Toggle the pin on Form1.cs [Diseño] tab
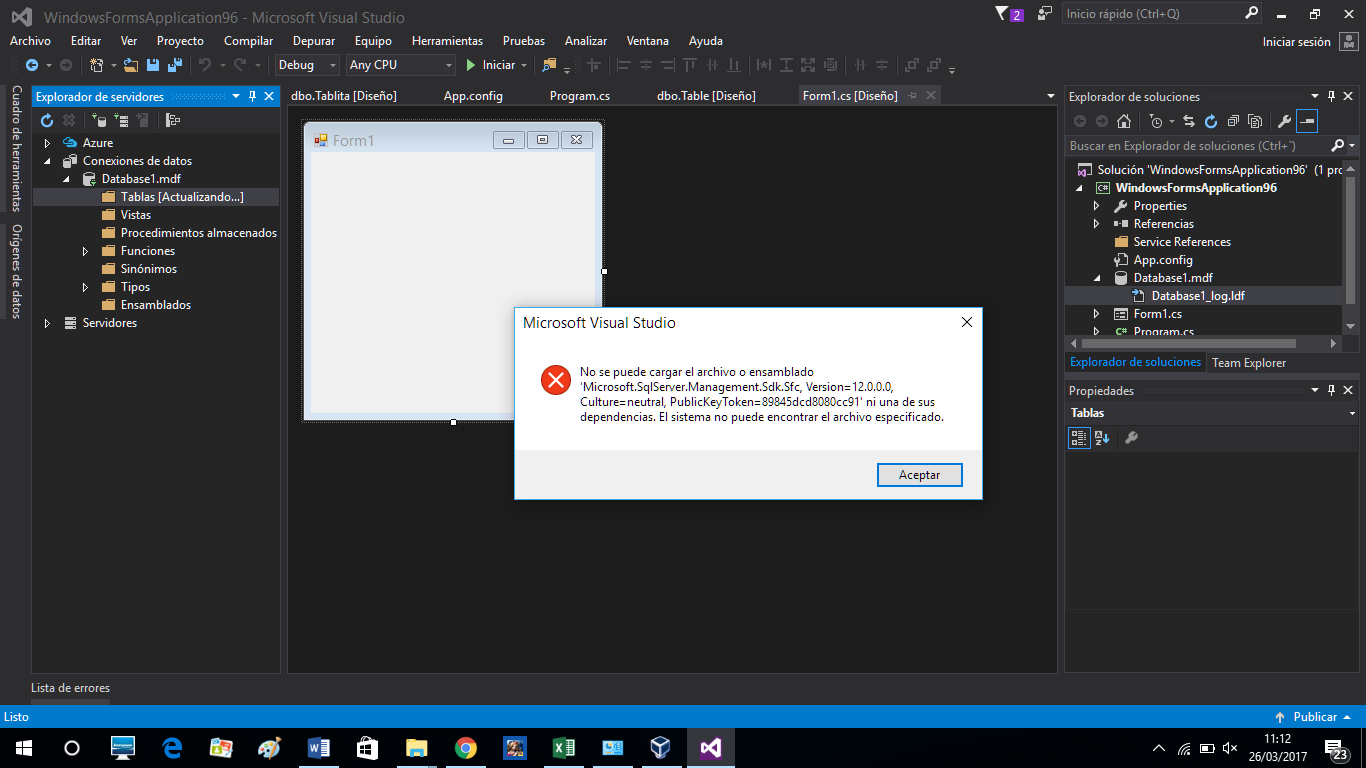 click(912, 96)
